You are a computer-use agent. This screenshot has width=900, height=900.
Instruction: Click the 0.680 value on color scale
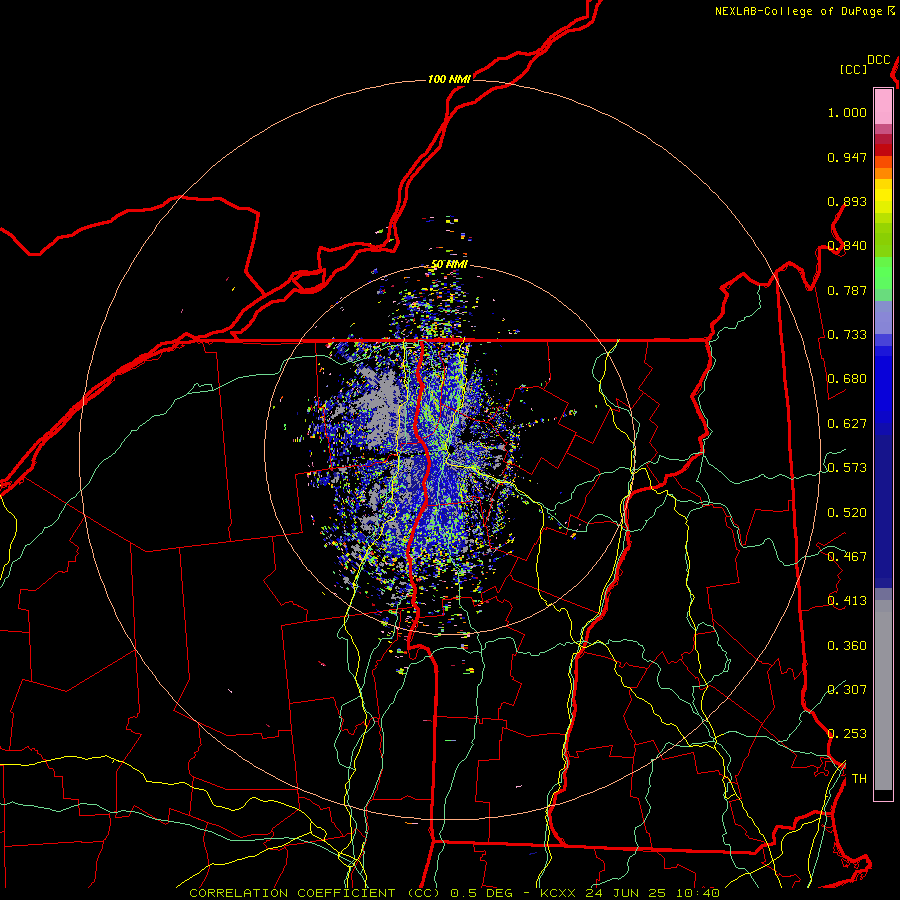click(847, 379)
